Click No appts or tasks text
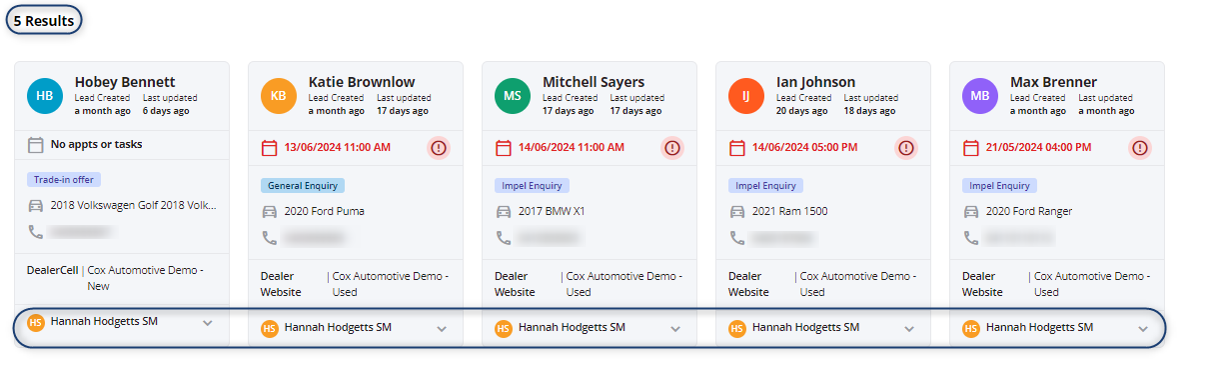Image resolution: width=1207 pixels, height=365 pixels. click(x=96, y=145)
